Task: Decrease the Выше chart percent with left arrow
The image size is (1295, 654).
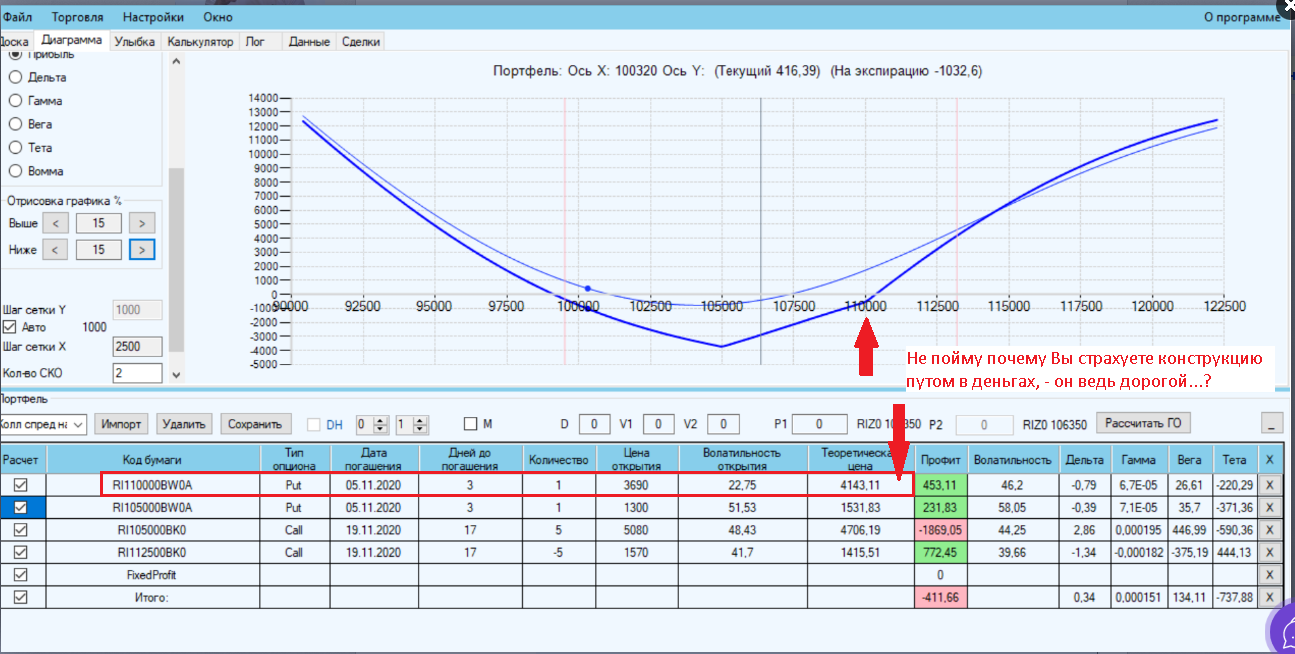Action: click(x=56, y=223)
